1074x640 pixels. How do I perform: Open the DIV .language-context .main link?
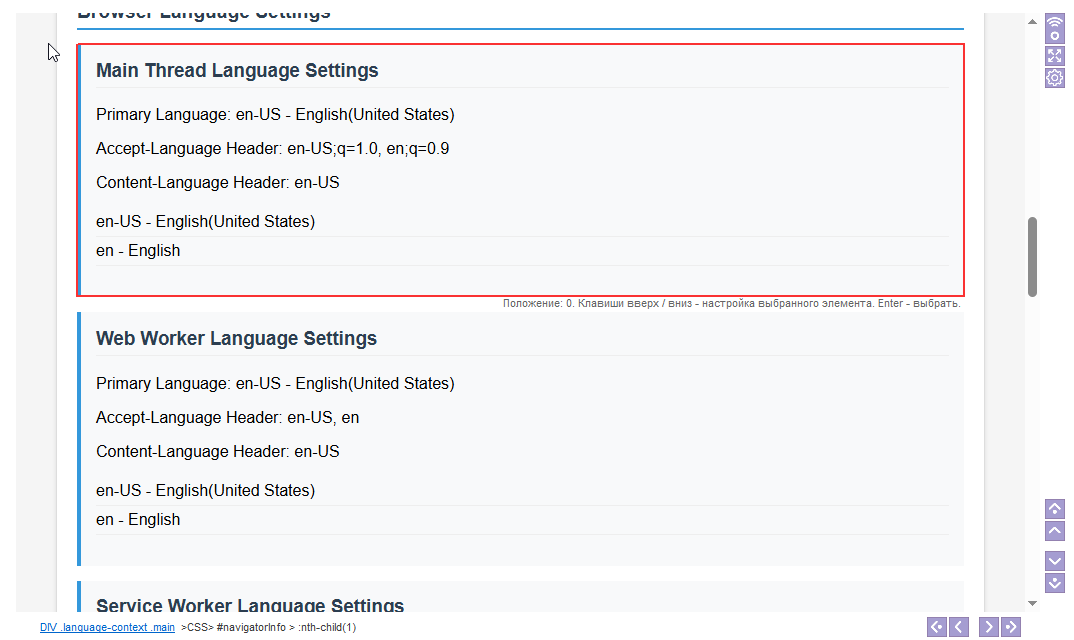[107, 628]
